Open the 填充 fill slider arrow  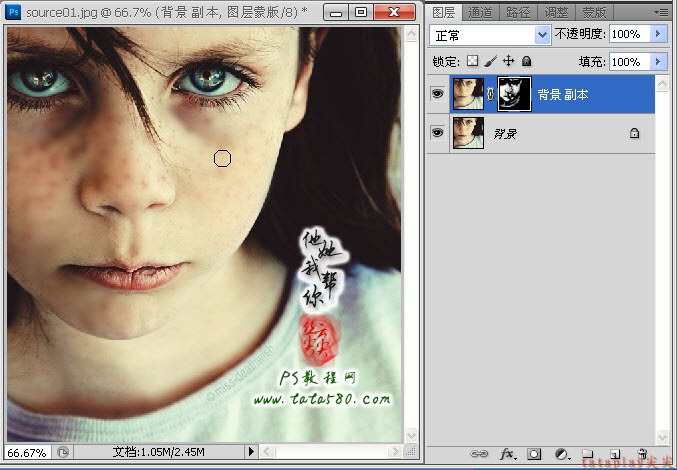658,62
